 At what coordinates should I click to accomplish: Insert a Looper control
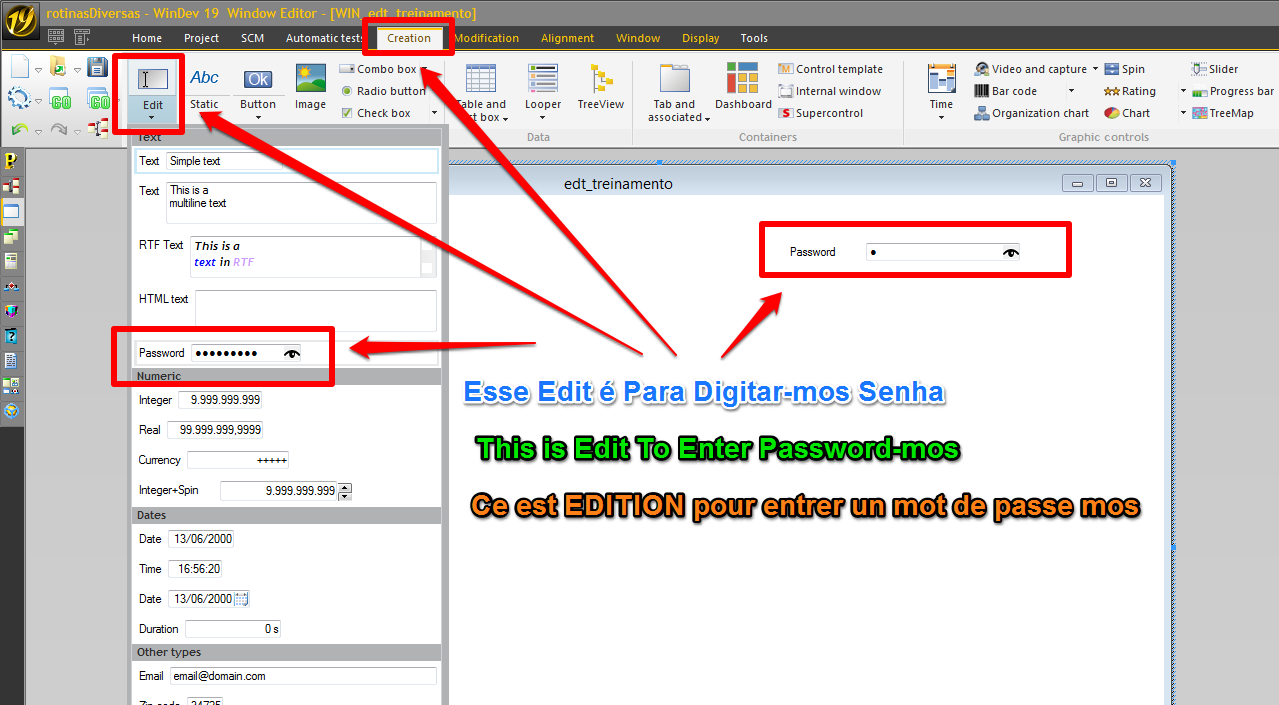[x=543, y=87]
